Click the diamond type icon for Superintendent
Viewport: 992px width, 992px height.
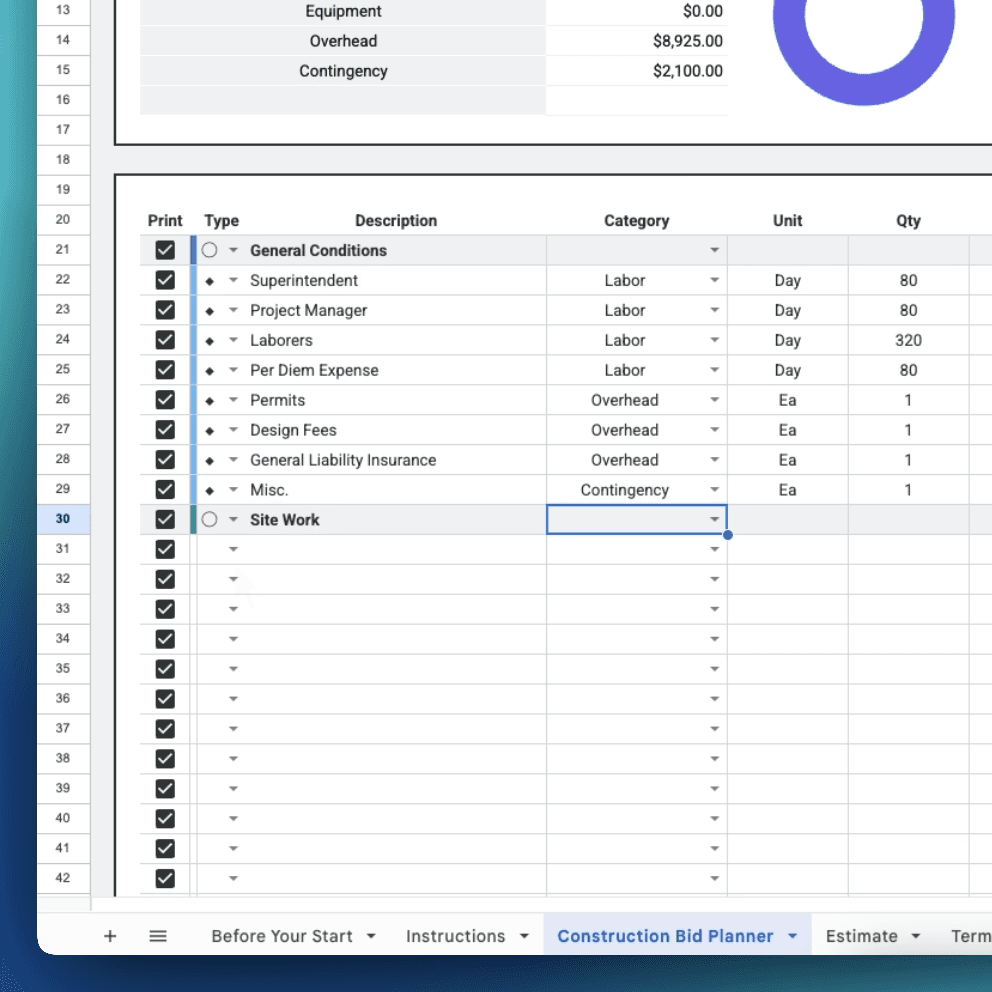pos(211,280)
